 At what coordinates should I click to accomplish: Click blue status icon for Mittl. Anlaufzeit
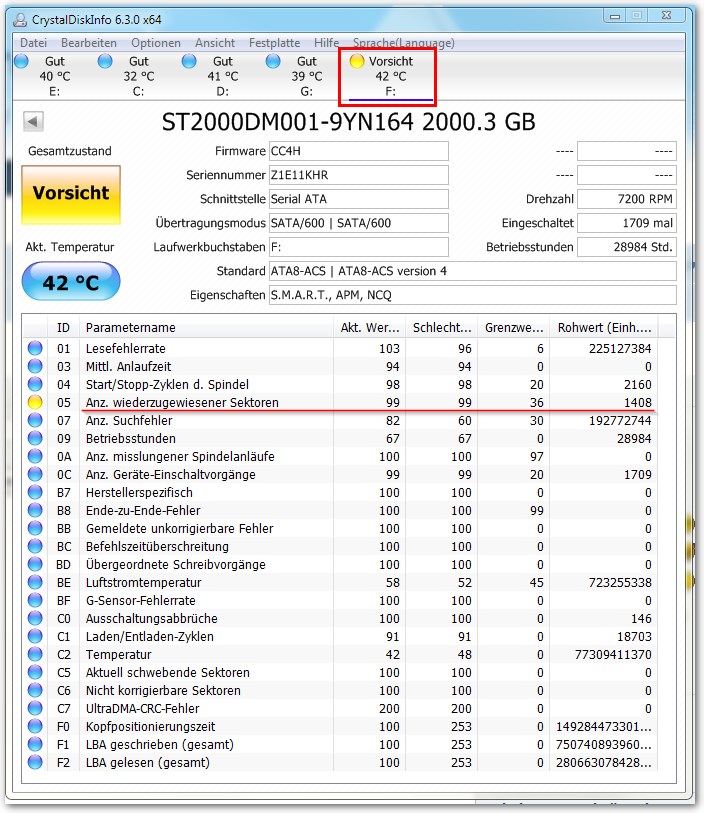35,366
